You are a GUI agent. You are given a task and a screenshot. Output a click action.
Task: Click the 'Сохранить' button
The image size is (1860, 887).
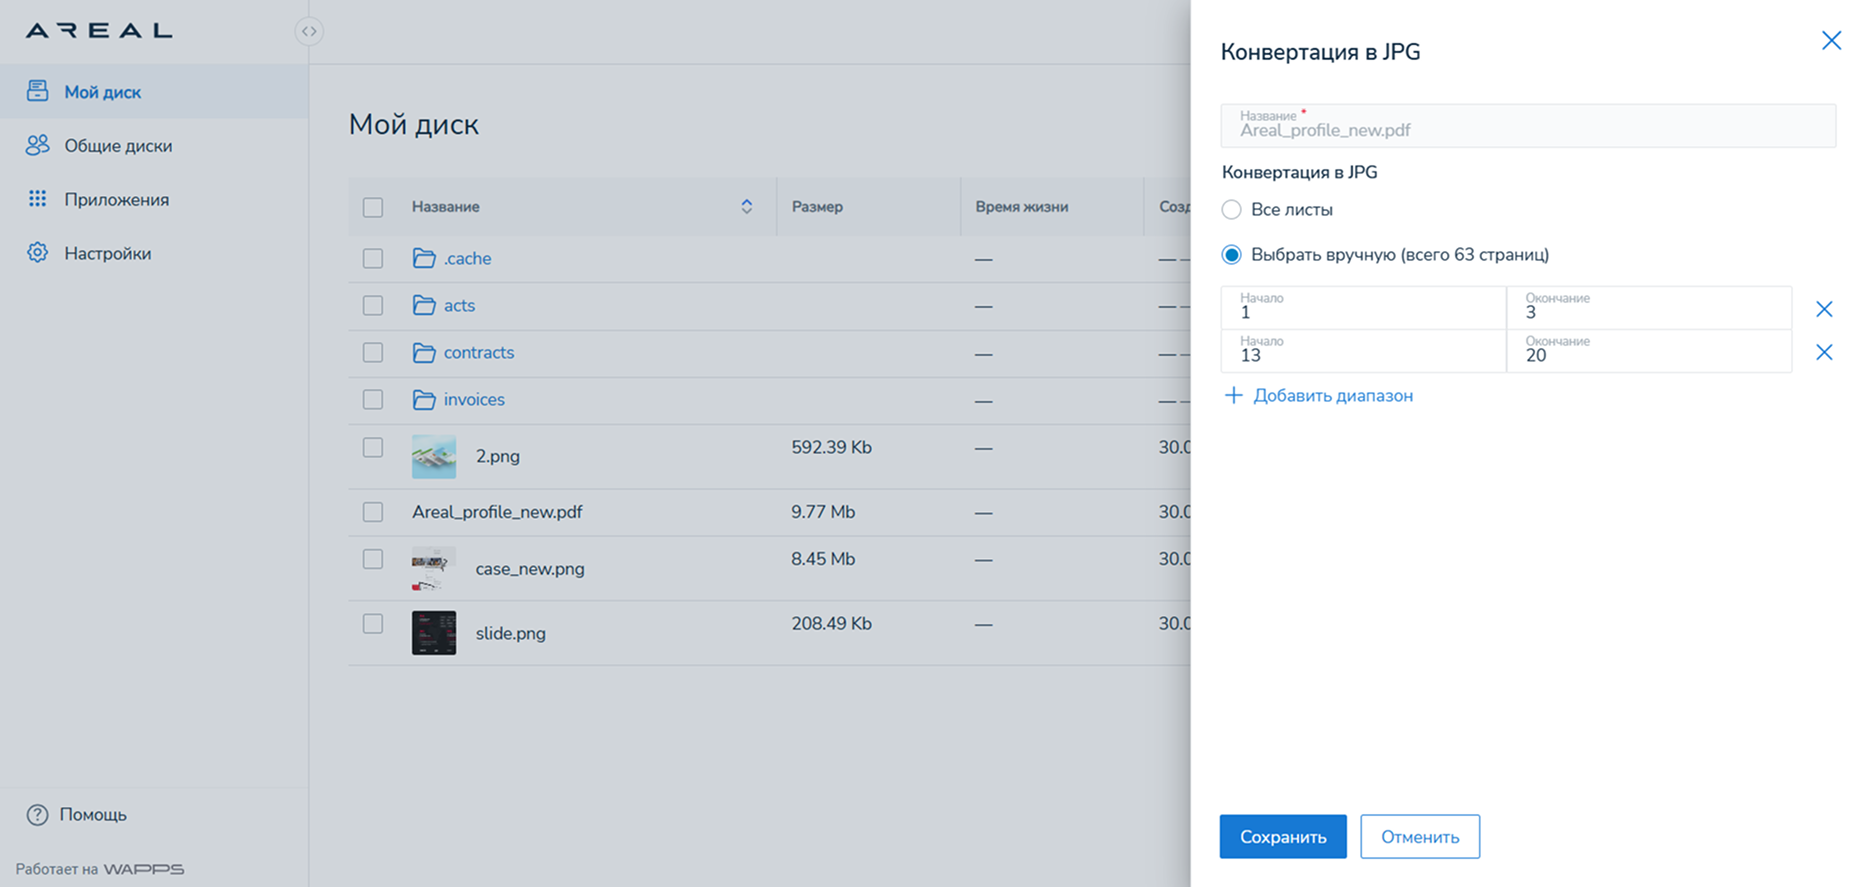[1283, 837]
